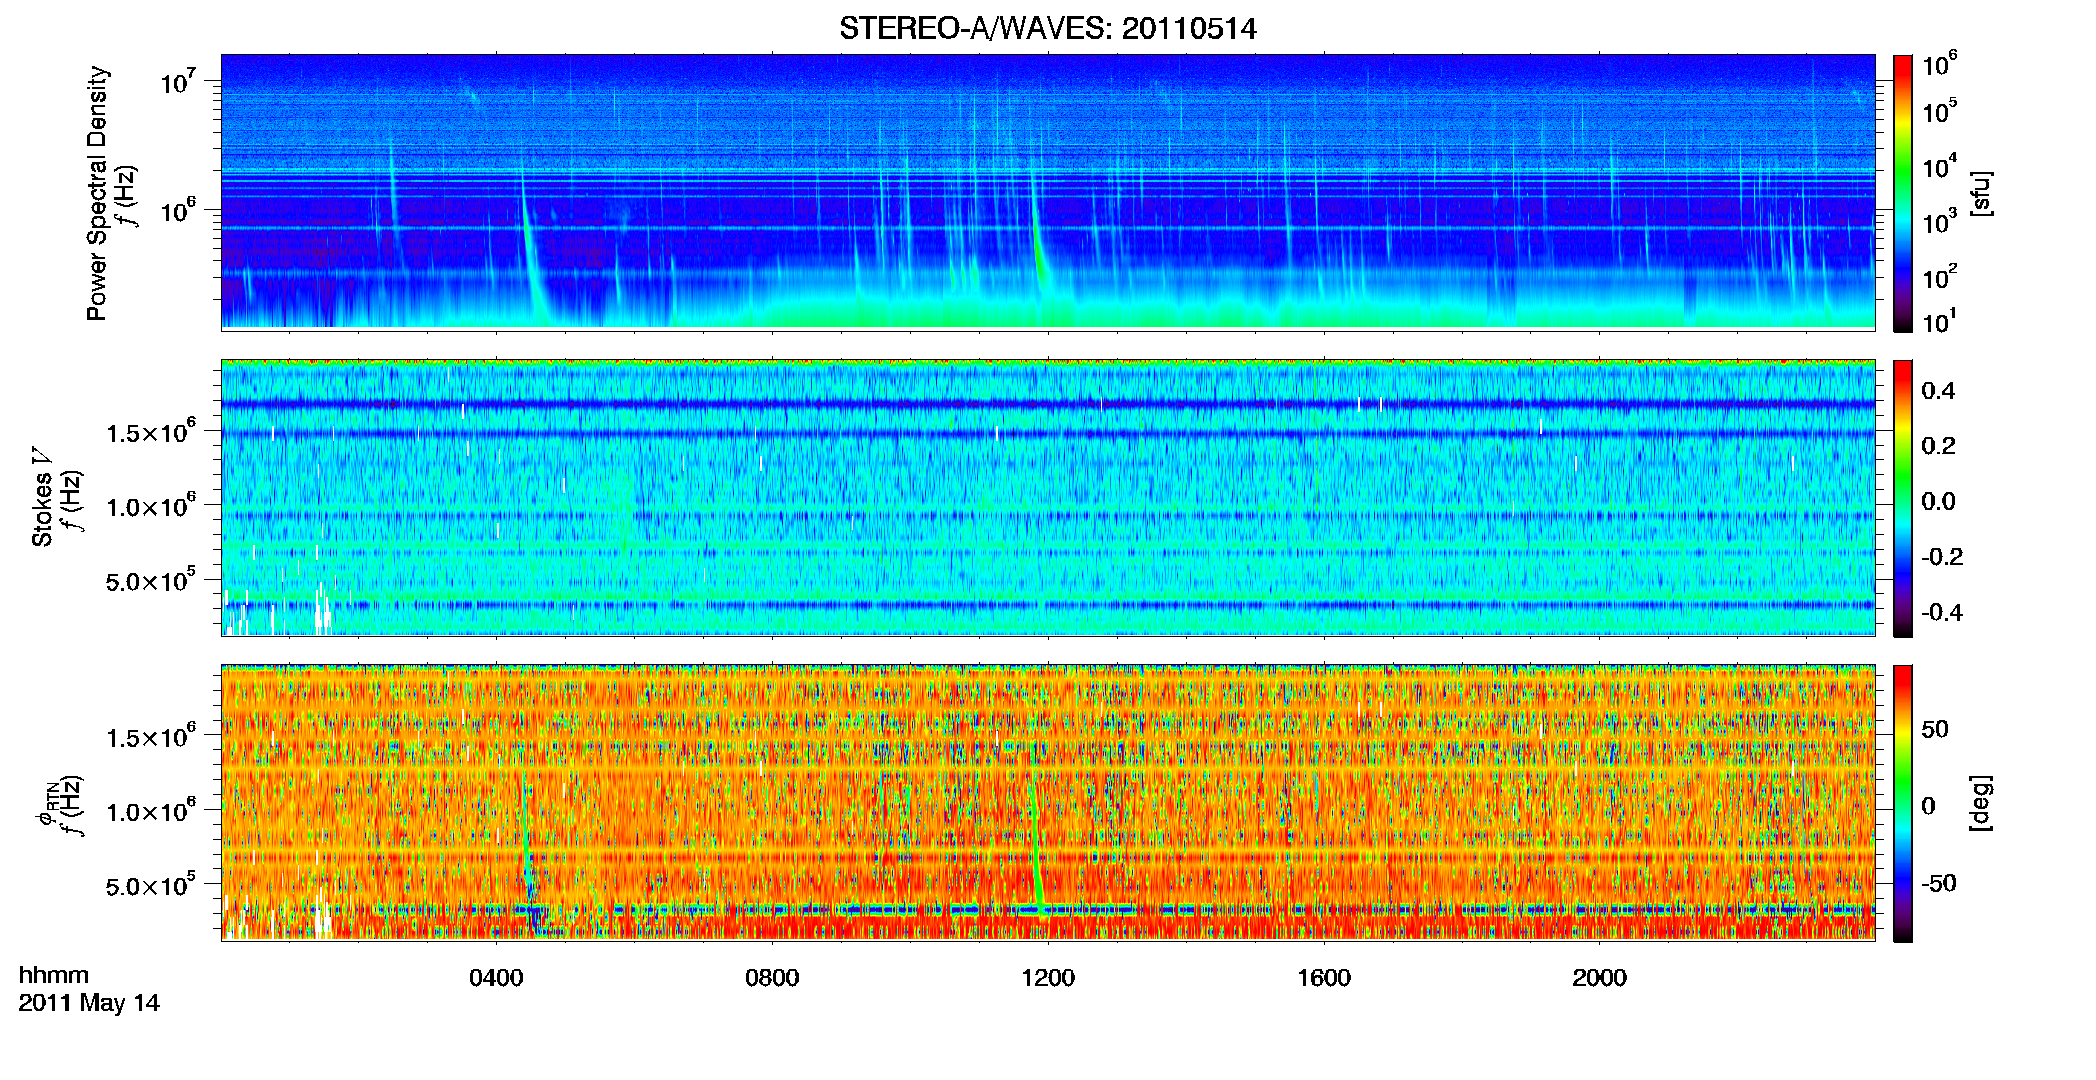Screen dimensions: 2096x1080
Task: Click the 1200 time tick label
Action: pos(1048,978)
